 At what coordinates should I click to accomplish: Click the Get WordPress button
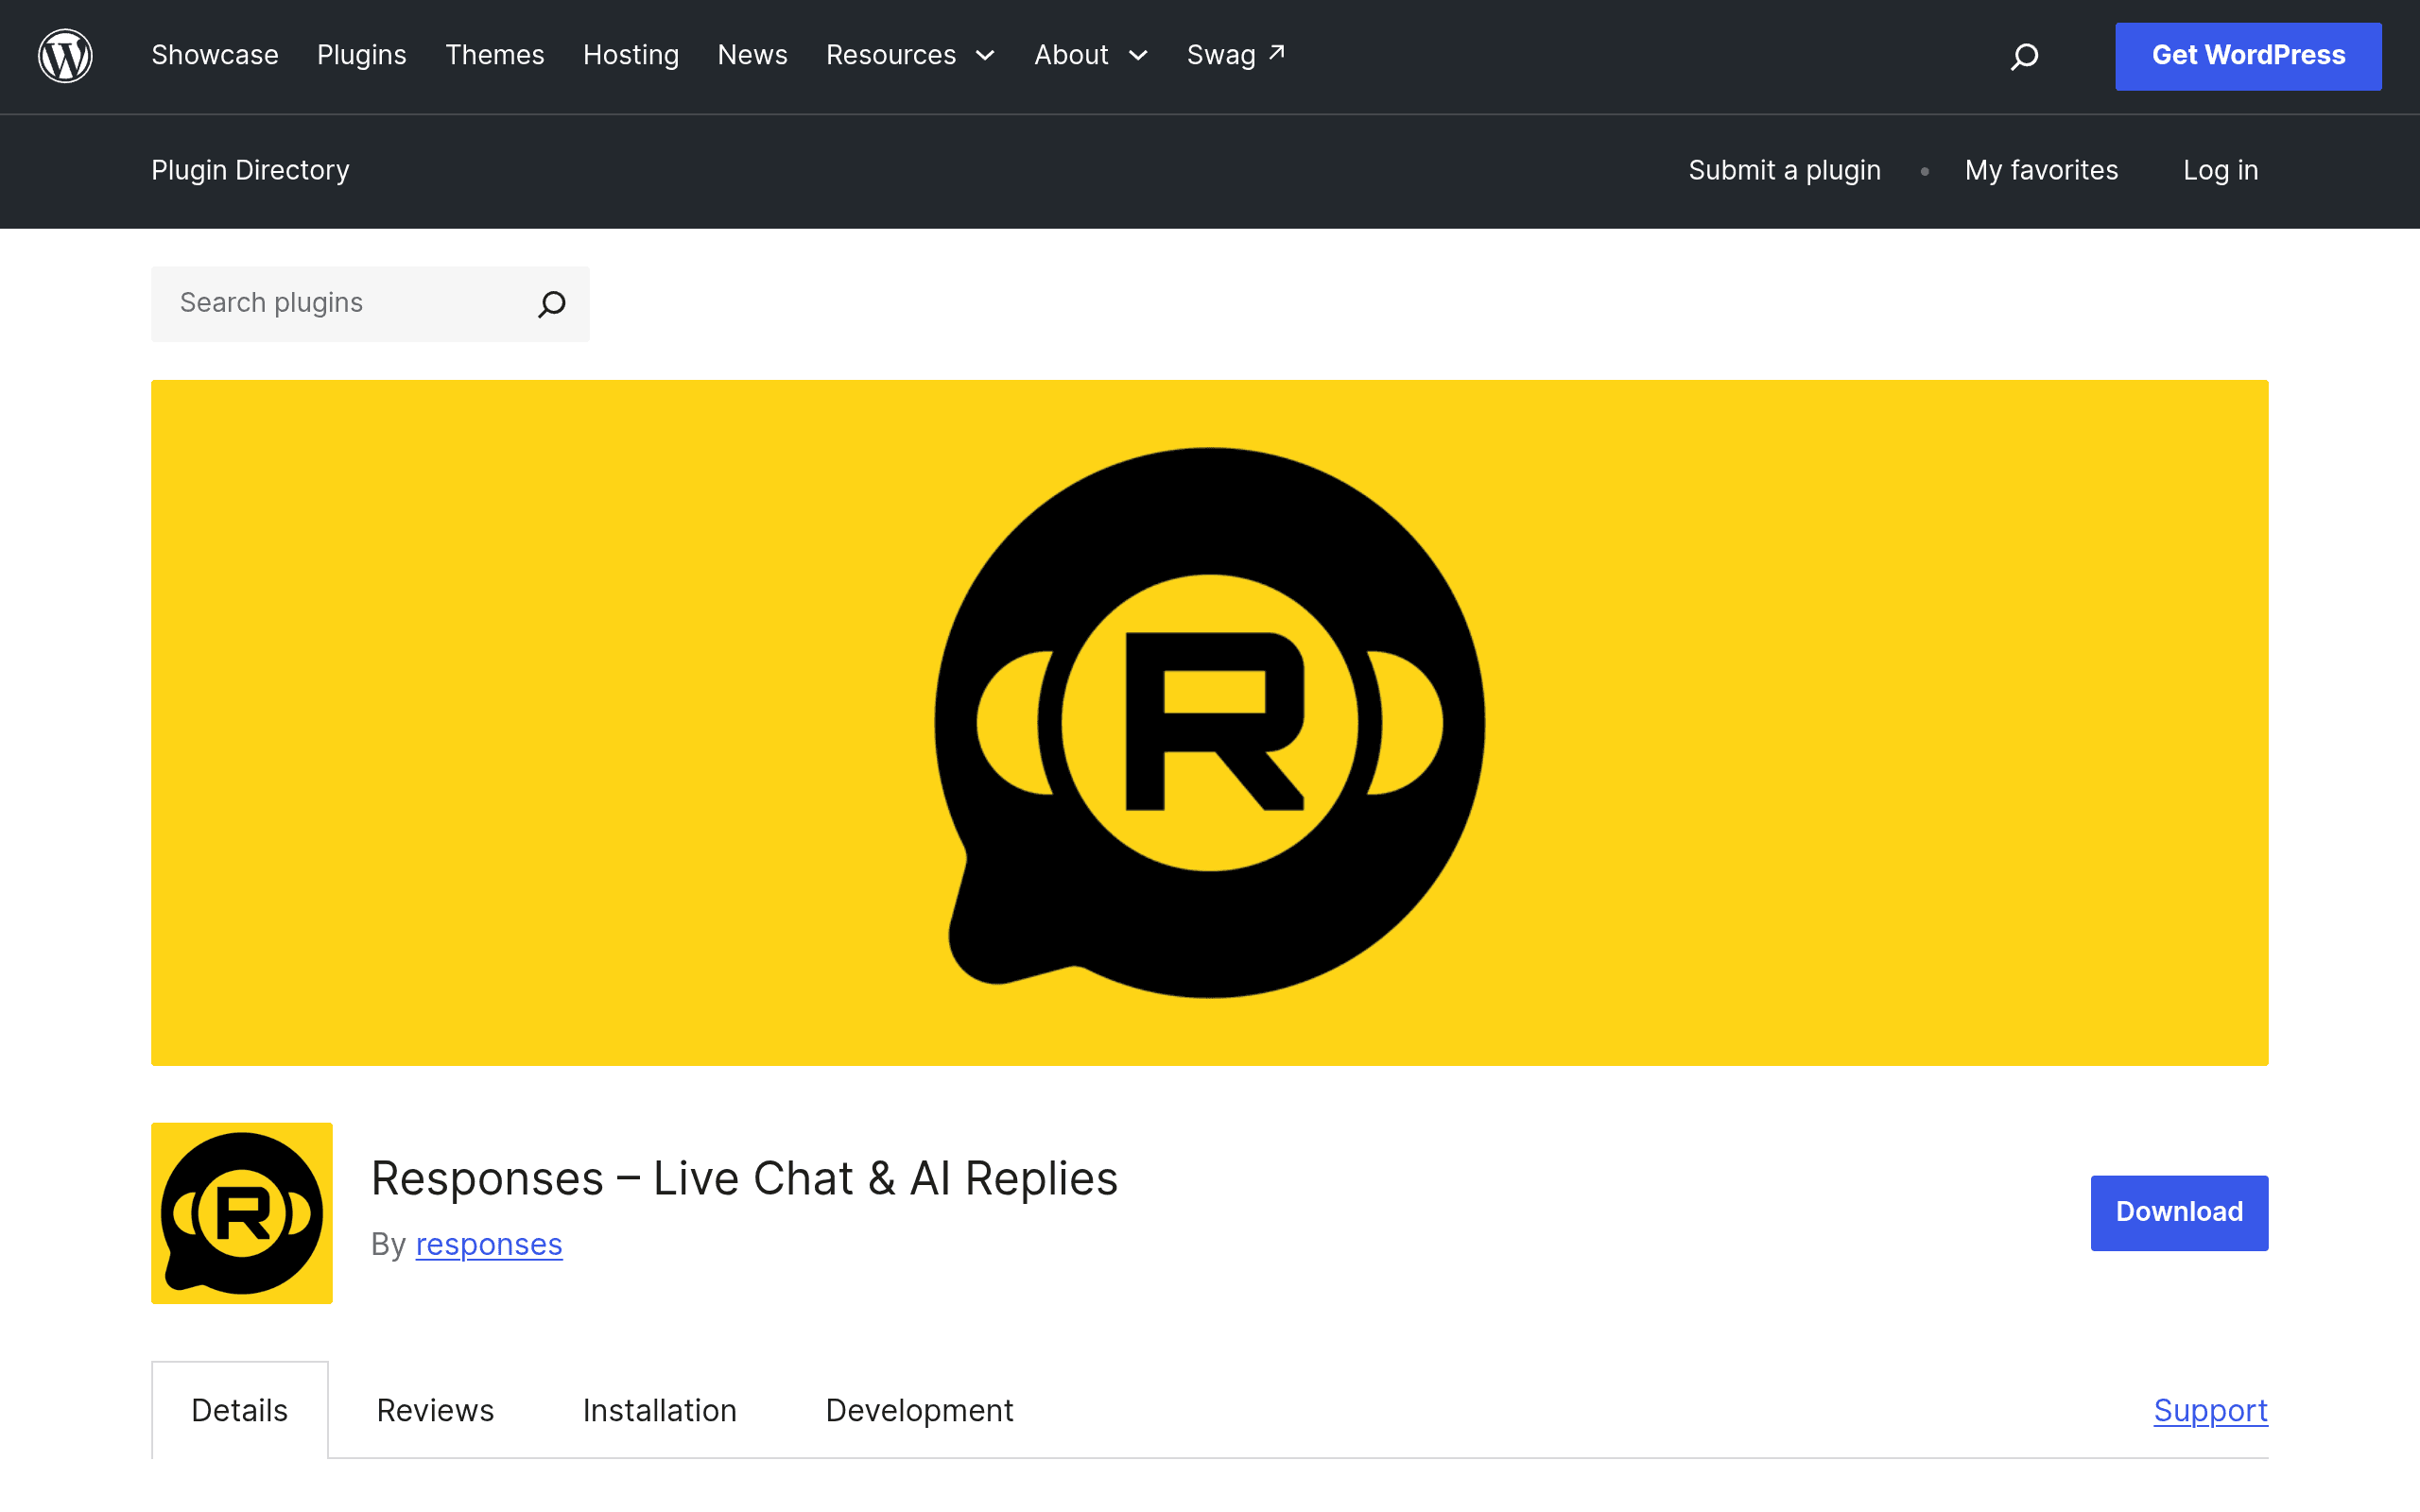(2248, 56)
